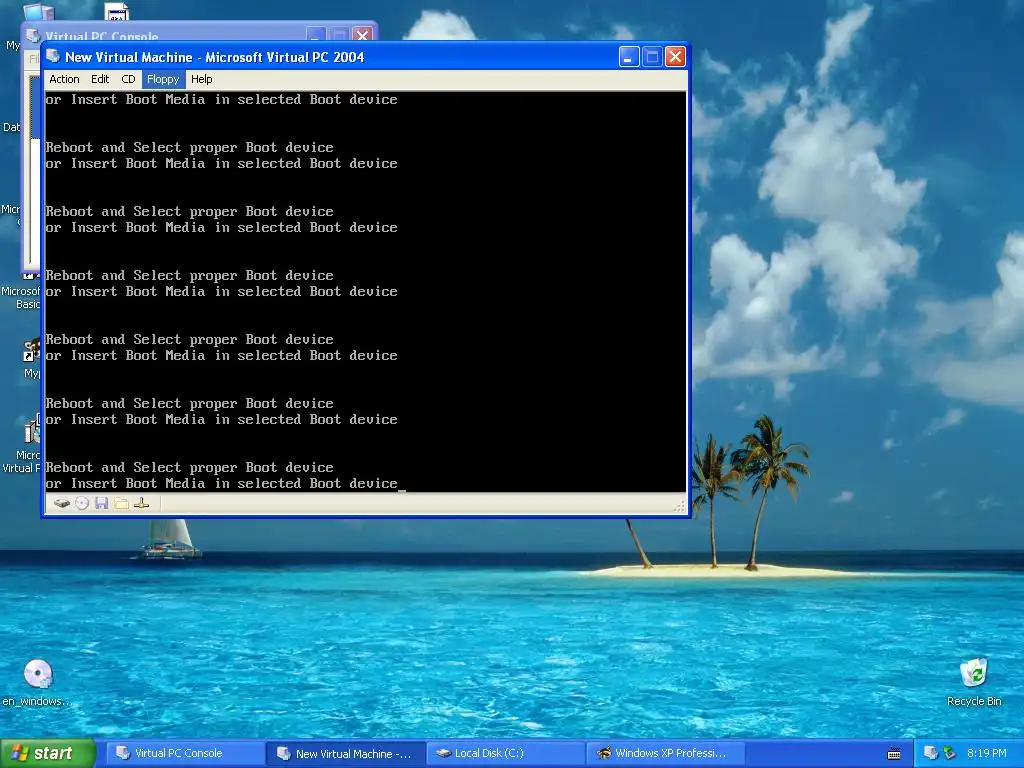Viewport: 1024px width, 768px height.
Task: Click the hard disk status icon
Action: point(62,503)
